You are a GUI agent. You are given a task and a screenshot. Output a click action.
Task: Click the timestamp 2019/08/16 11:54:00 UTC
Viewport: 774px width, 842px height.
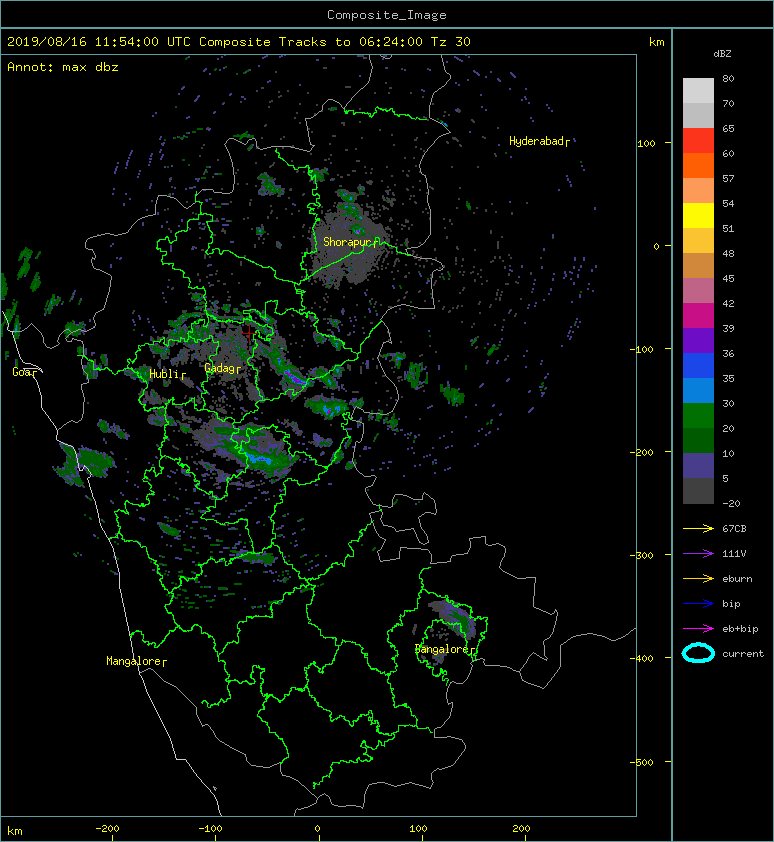pyautogui.click(x=99, y=42)
